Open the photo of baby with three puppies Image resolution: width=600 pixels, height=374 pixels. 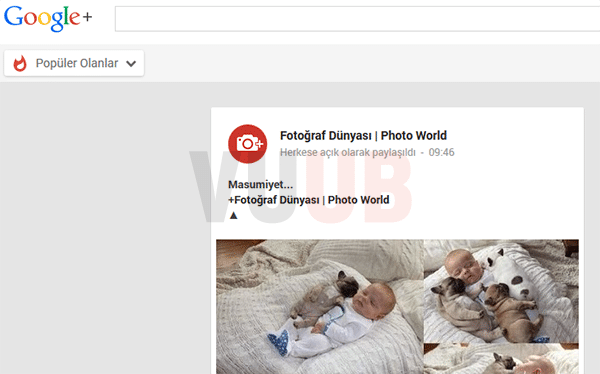(501, 291)
